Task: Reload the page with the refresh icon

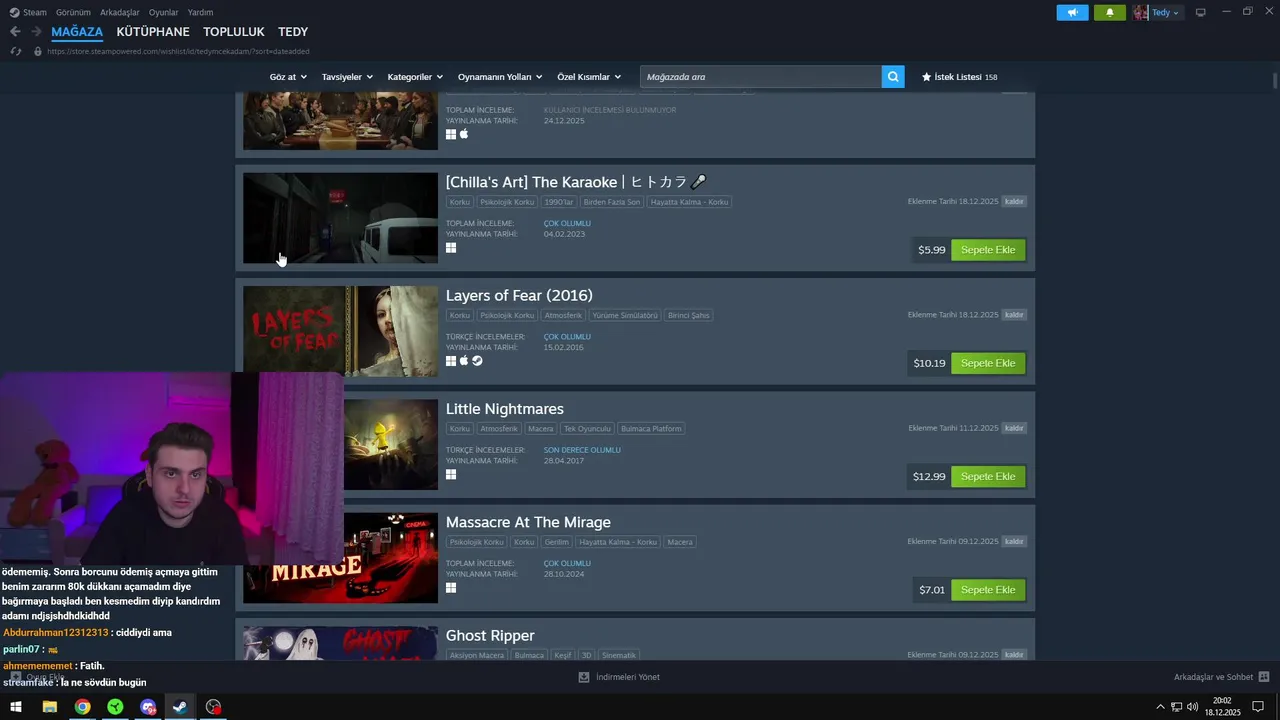Action: [16, 51]
